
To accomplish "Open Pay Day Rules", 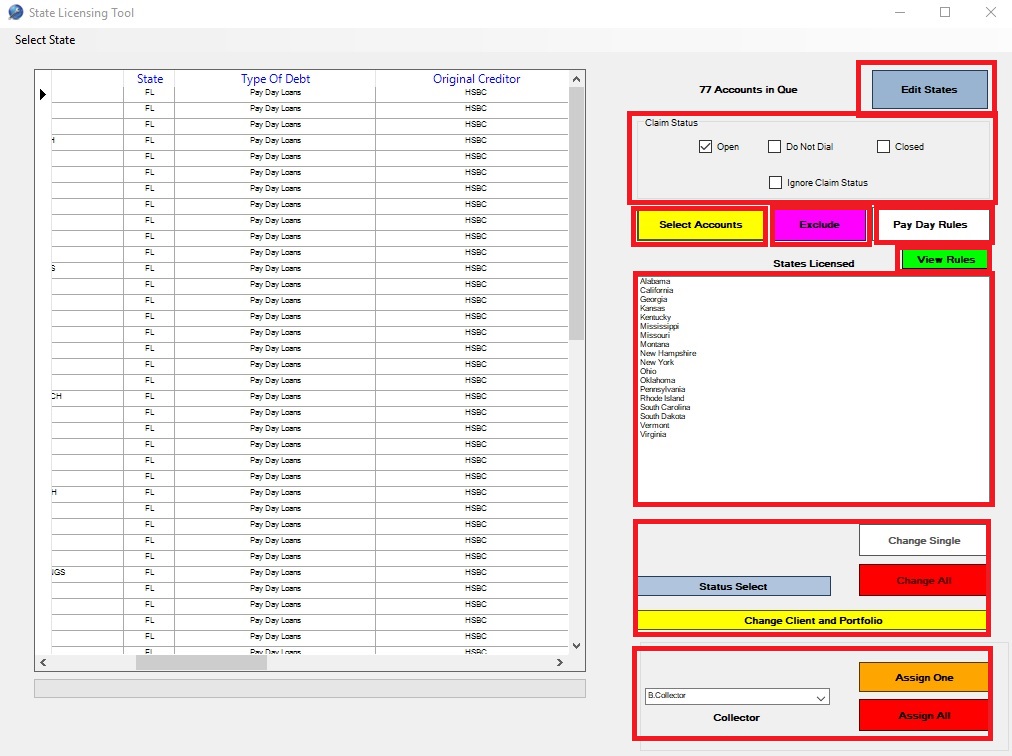I will pos(932,224).
